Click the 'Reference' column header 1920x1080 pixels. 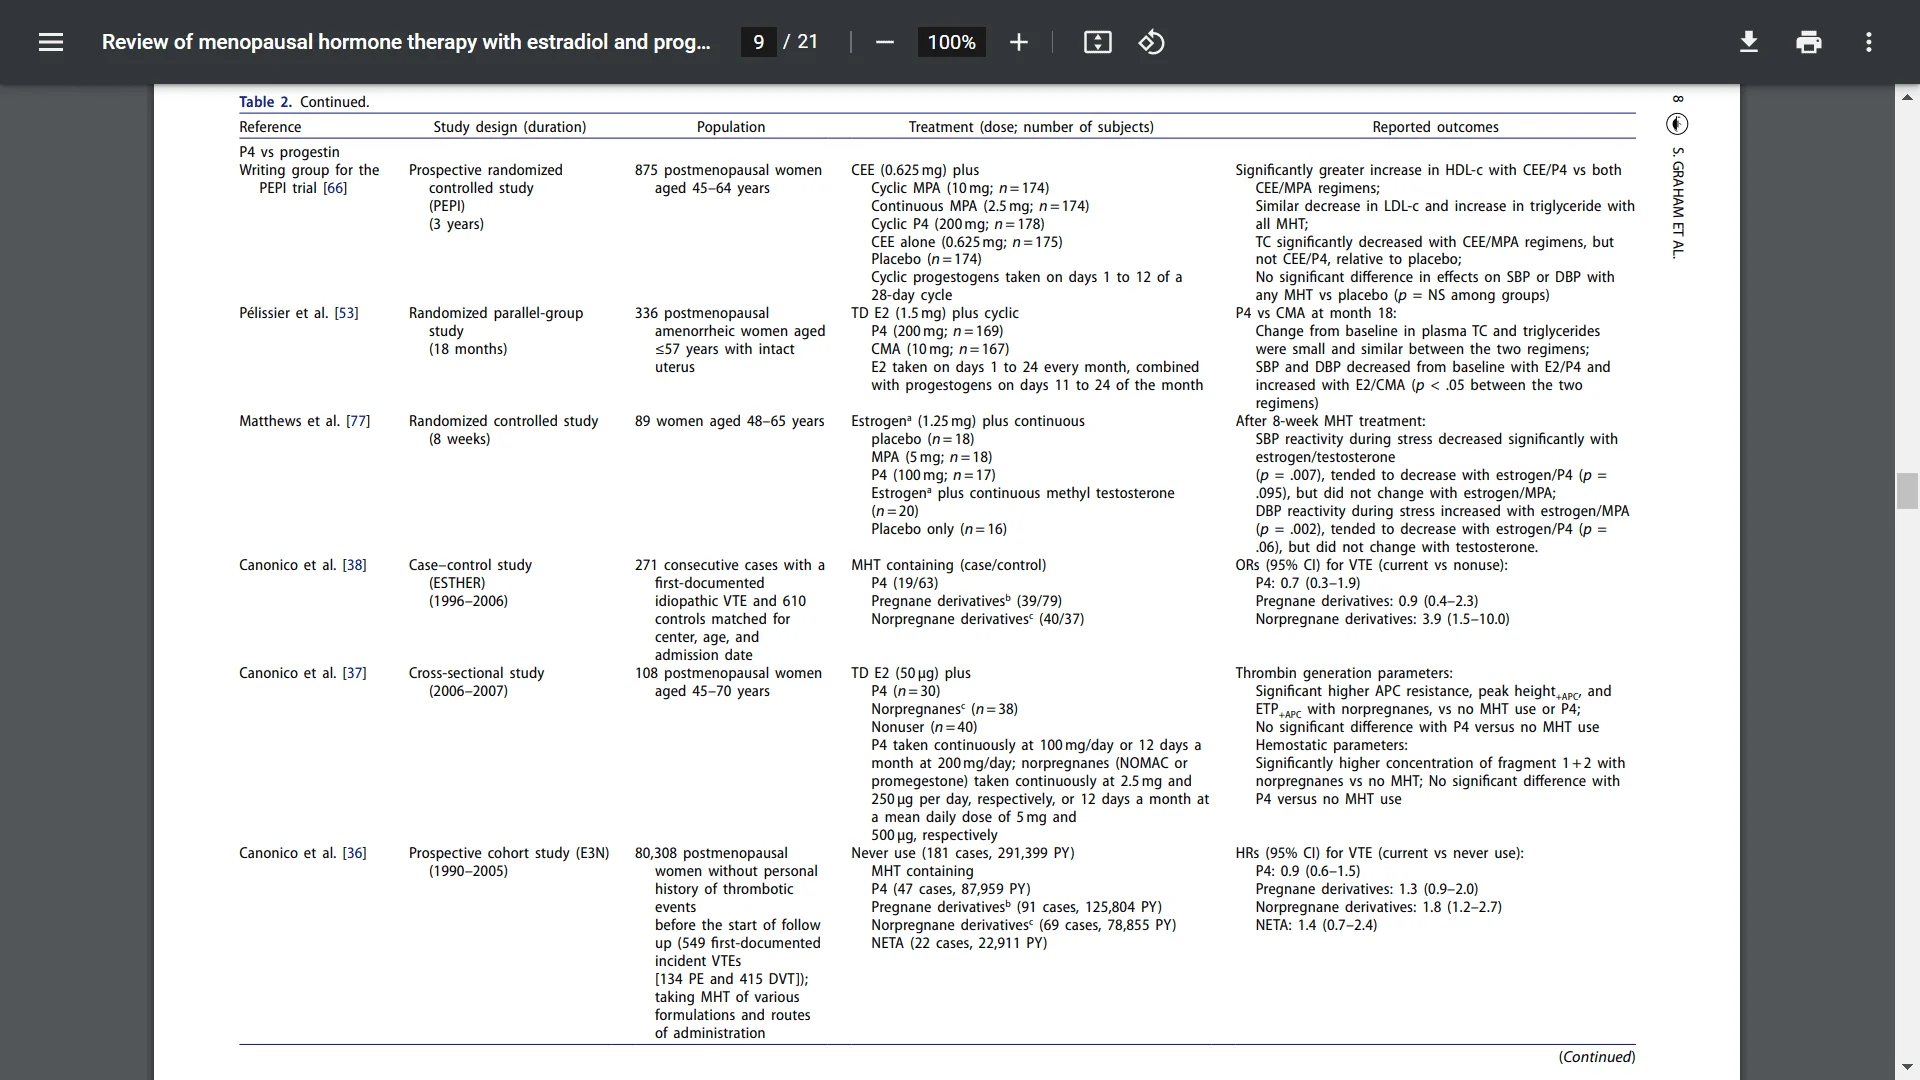pyautogui.click(x=270, y=127)
